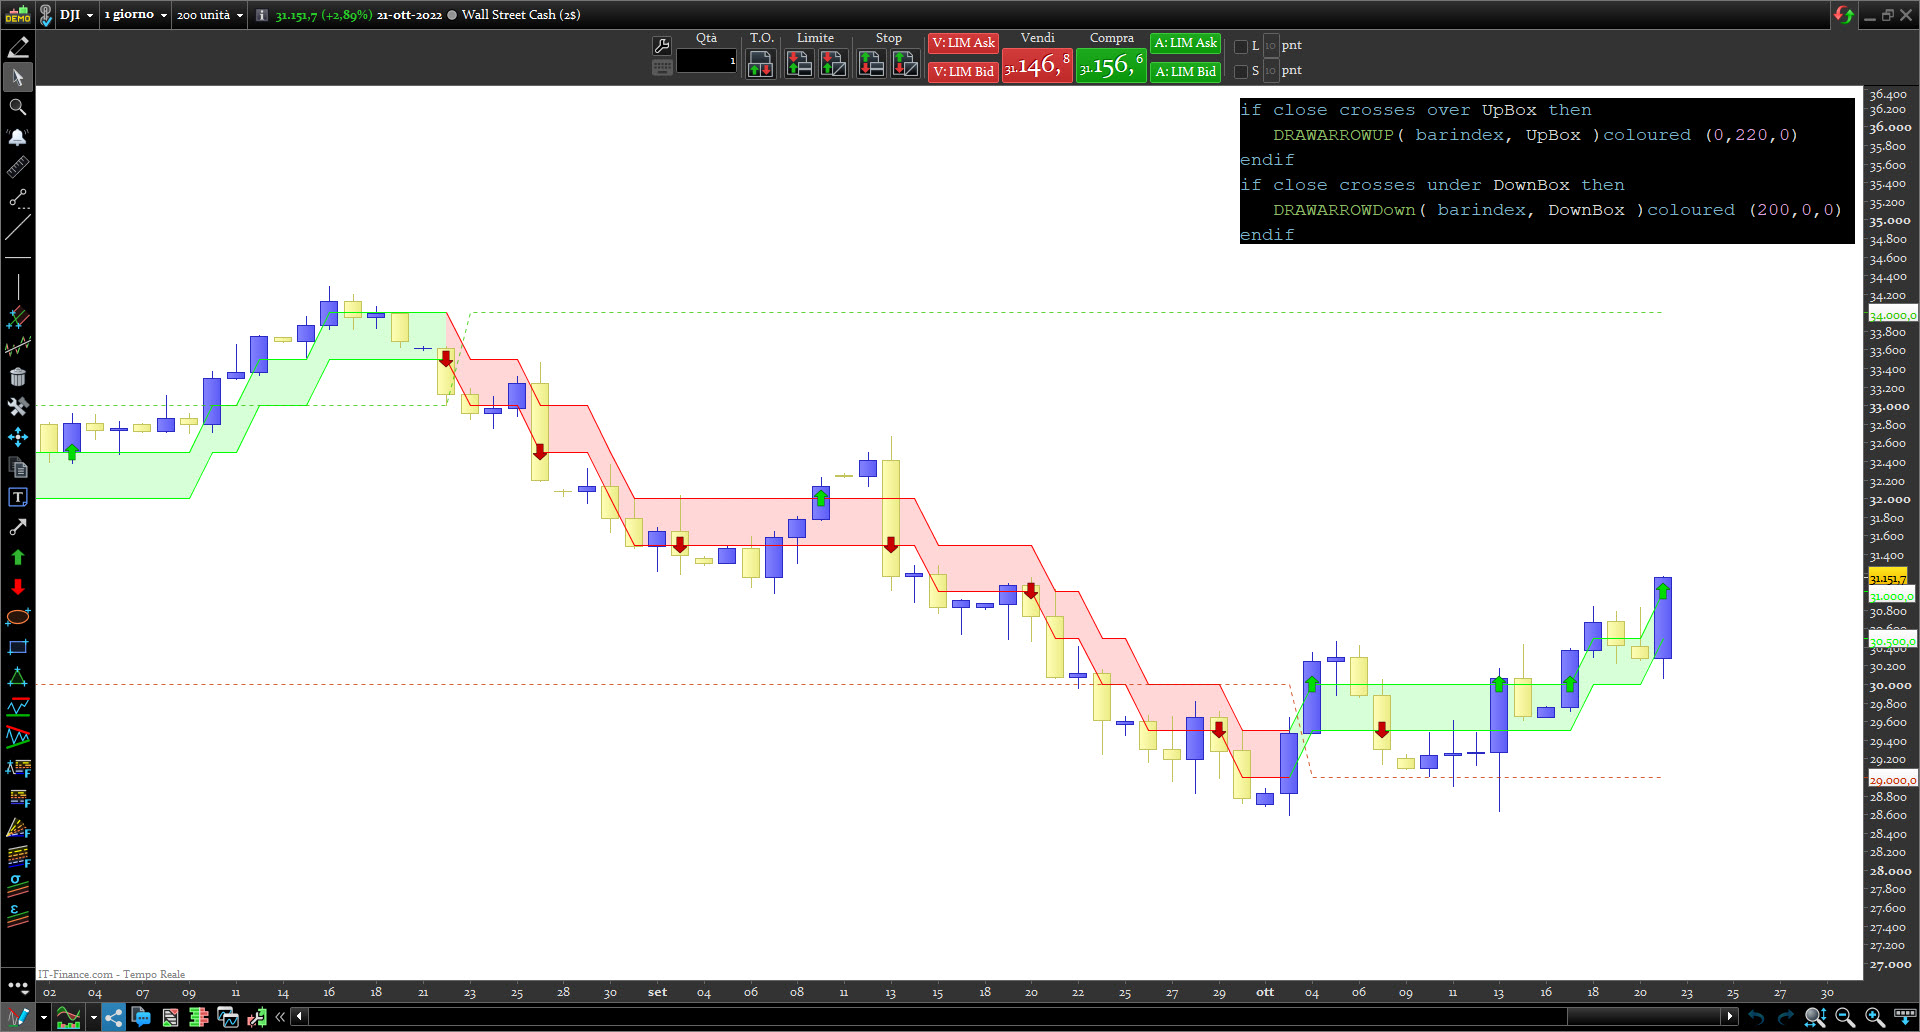This screenshot has height=1032, width=1920.
Task: Expand the more drawing tools menu
Action: (x=18, y=986)
